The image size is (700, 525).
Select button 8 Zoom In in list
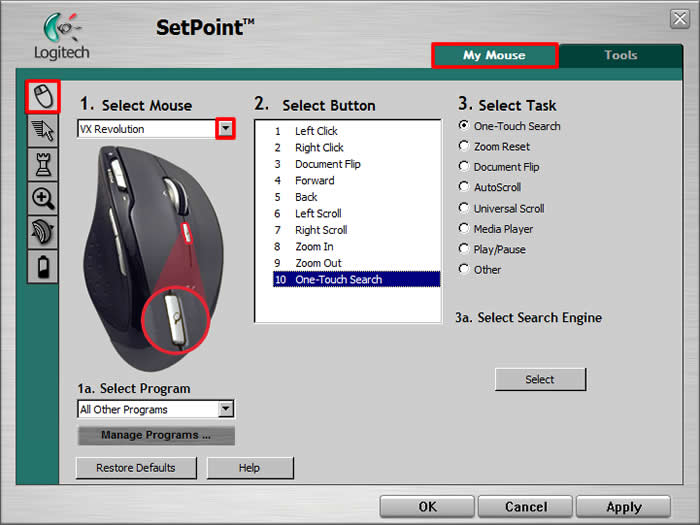356,247
